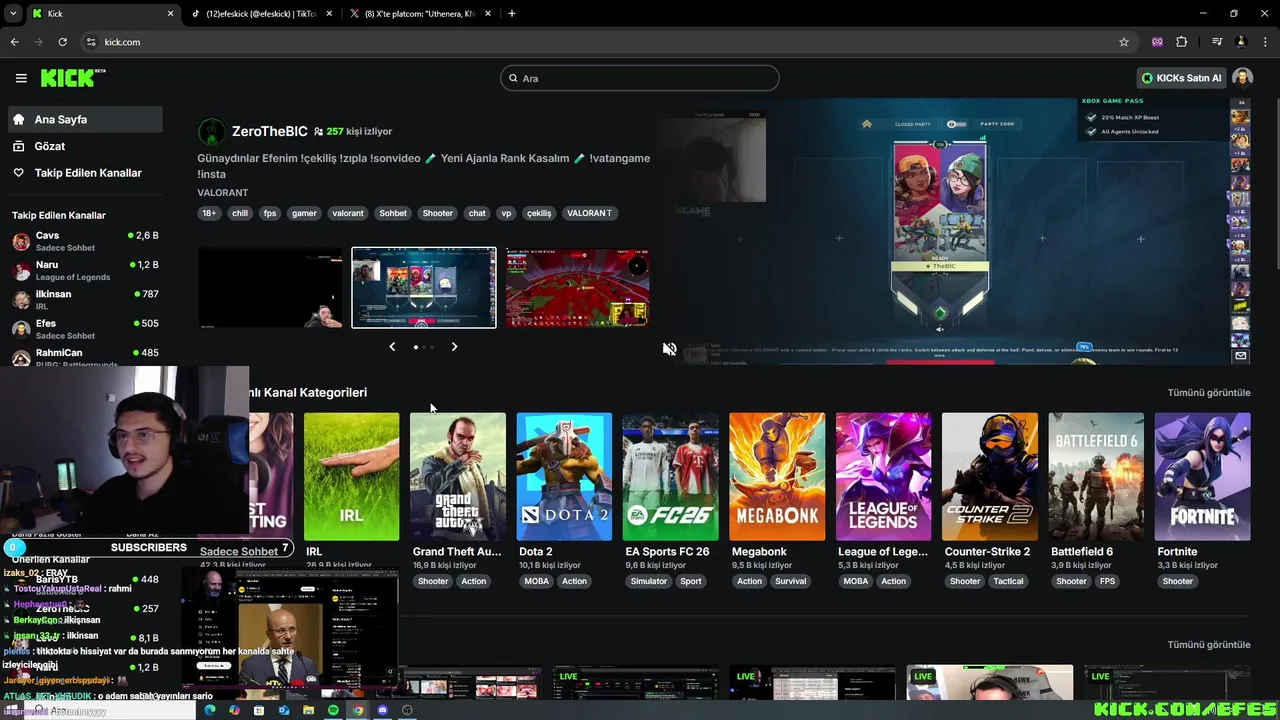Open the Fortnite category card
Screen dimensions: 1280x720
1202,477
